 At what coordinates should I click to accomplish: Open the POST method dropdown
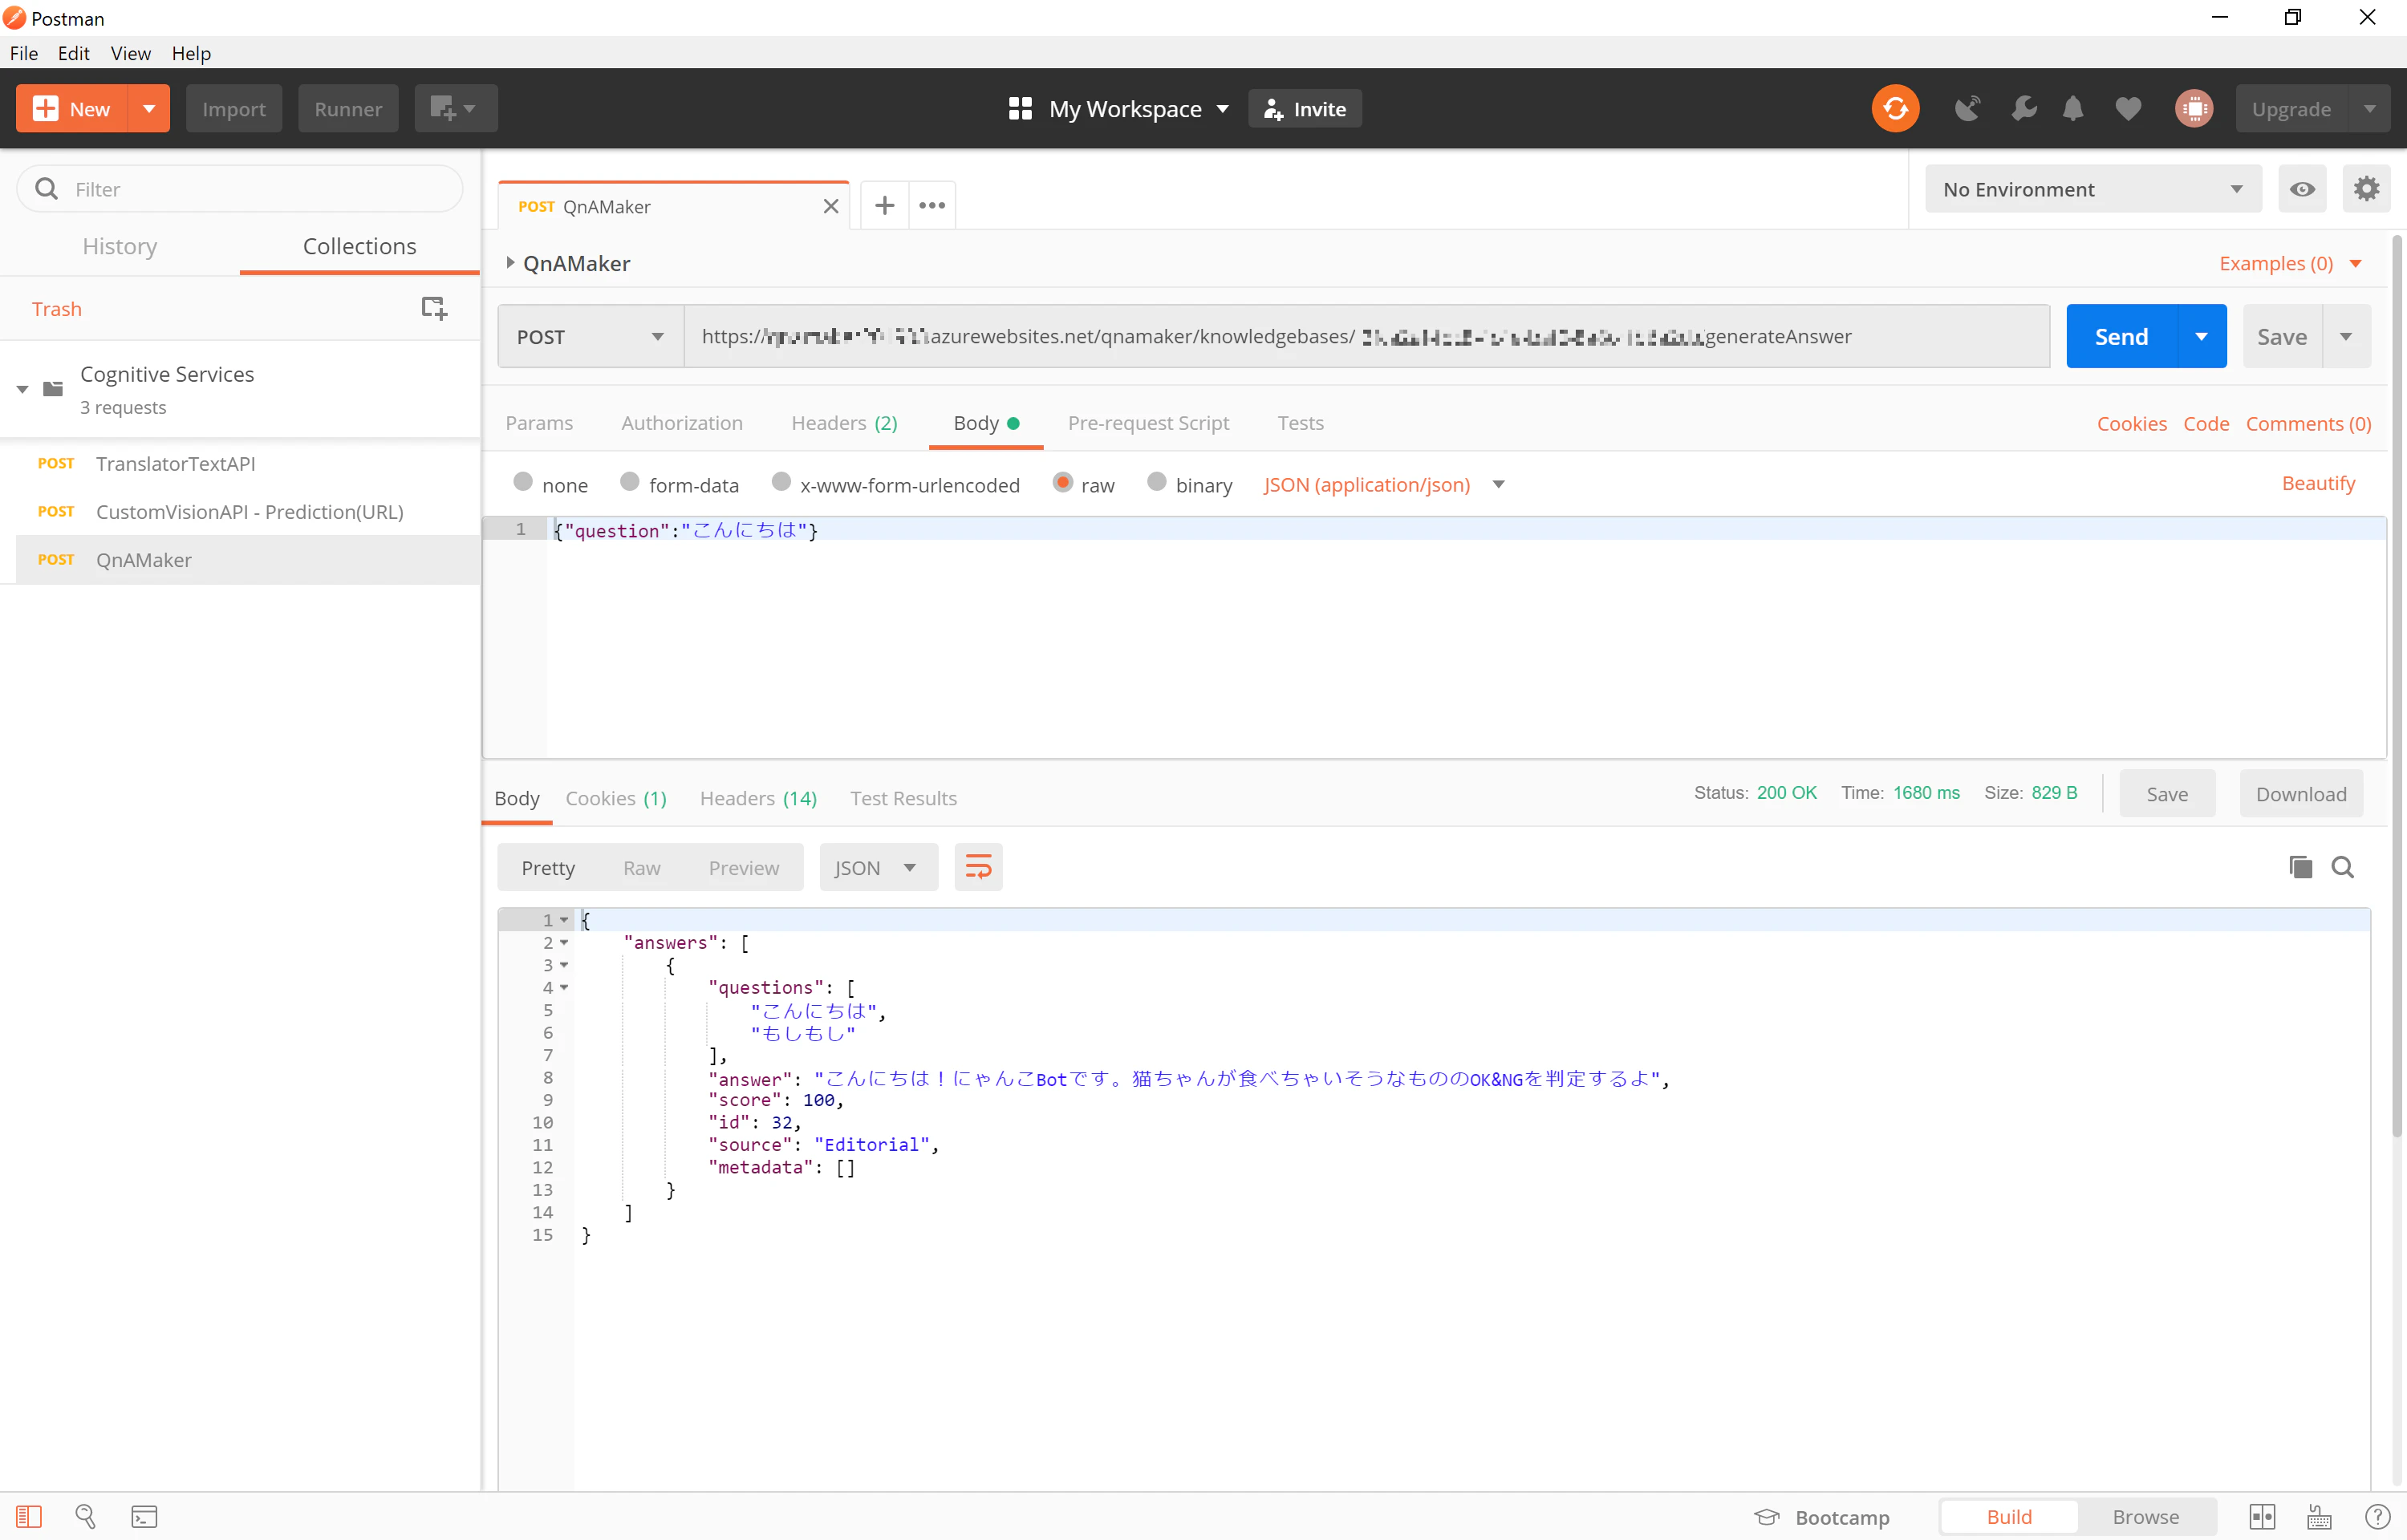[591, 337]
